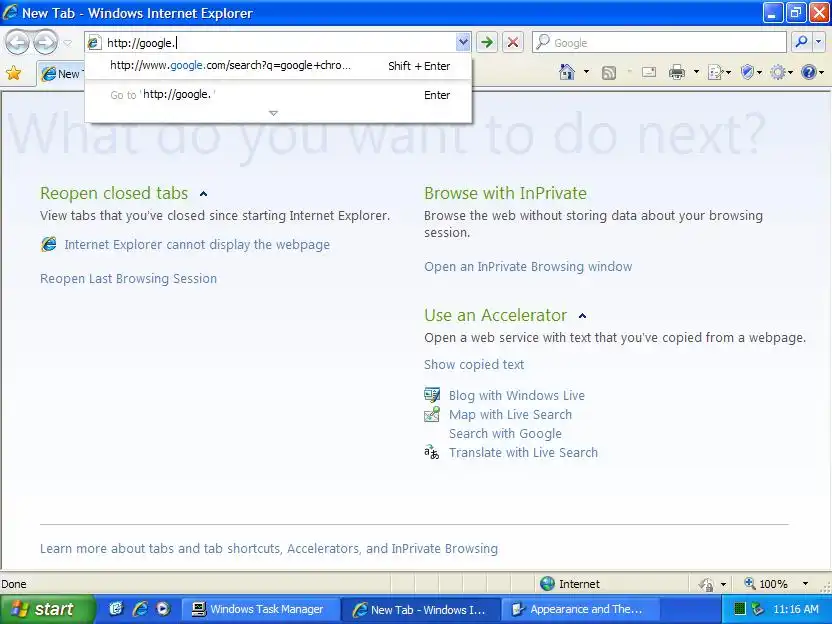Click the address bar page icon

(94, 42)
